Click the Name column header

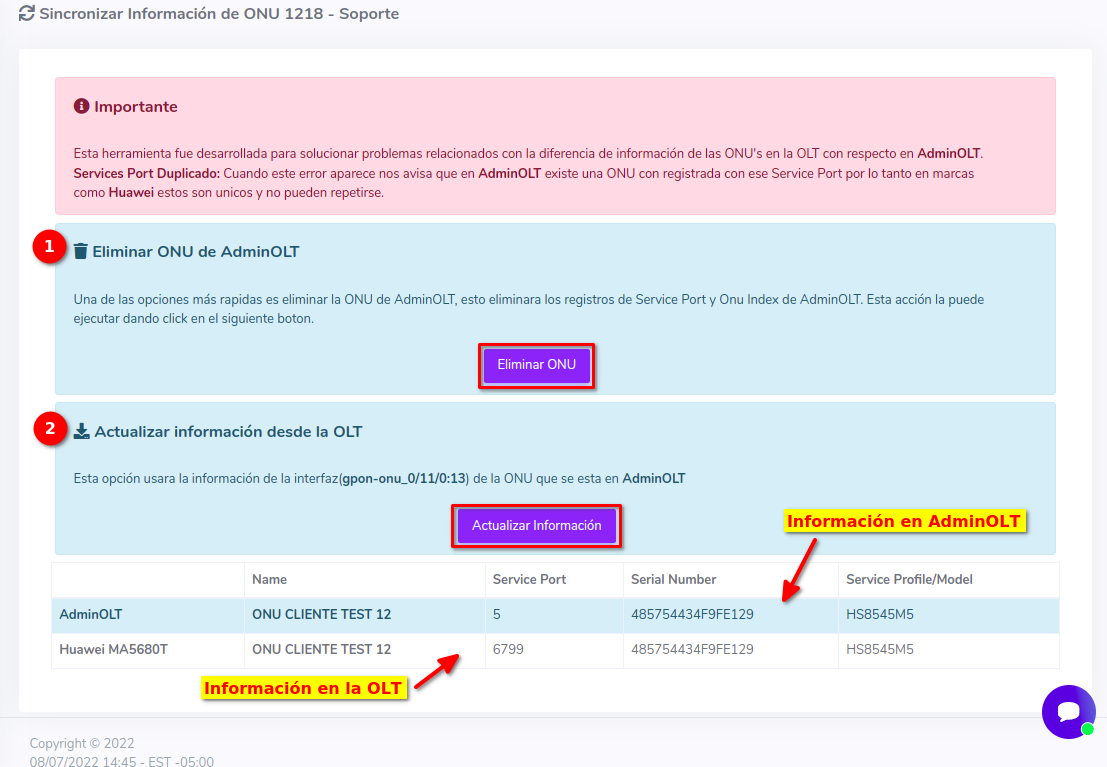pyautogui.click(x=270, y=579)
